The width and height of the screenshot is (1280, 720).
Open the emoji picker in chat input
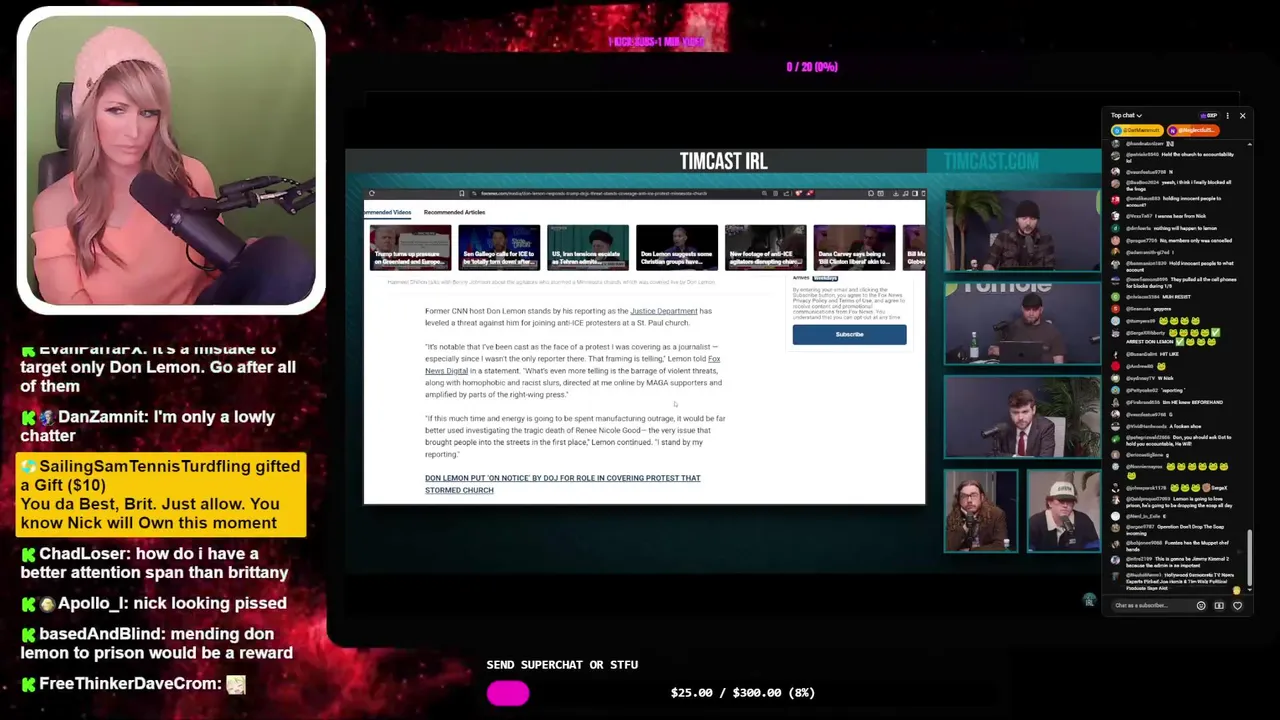tap(1201, 606)
